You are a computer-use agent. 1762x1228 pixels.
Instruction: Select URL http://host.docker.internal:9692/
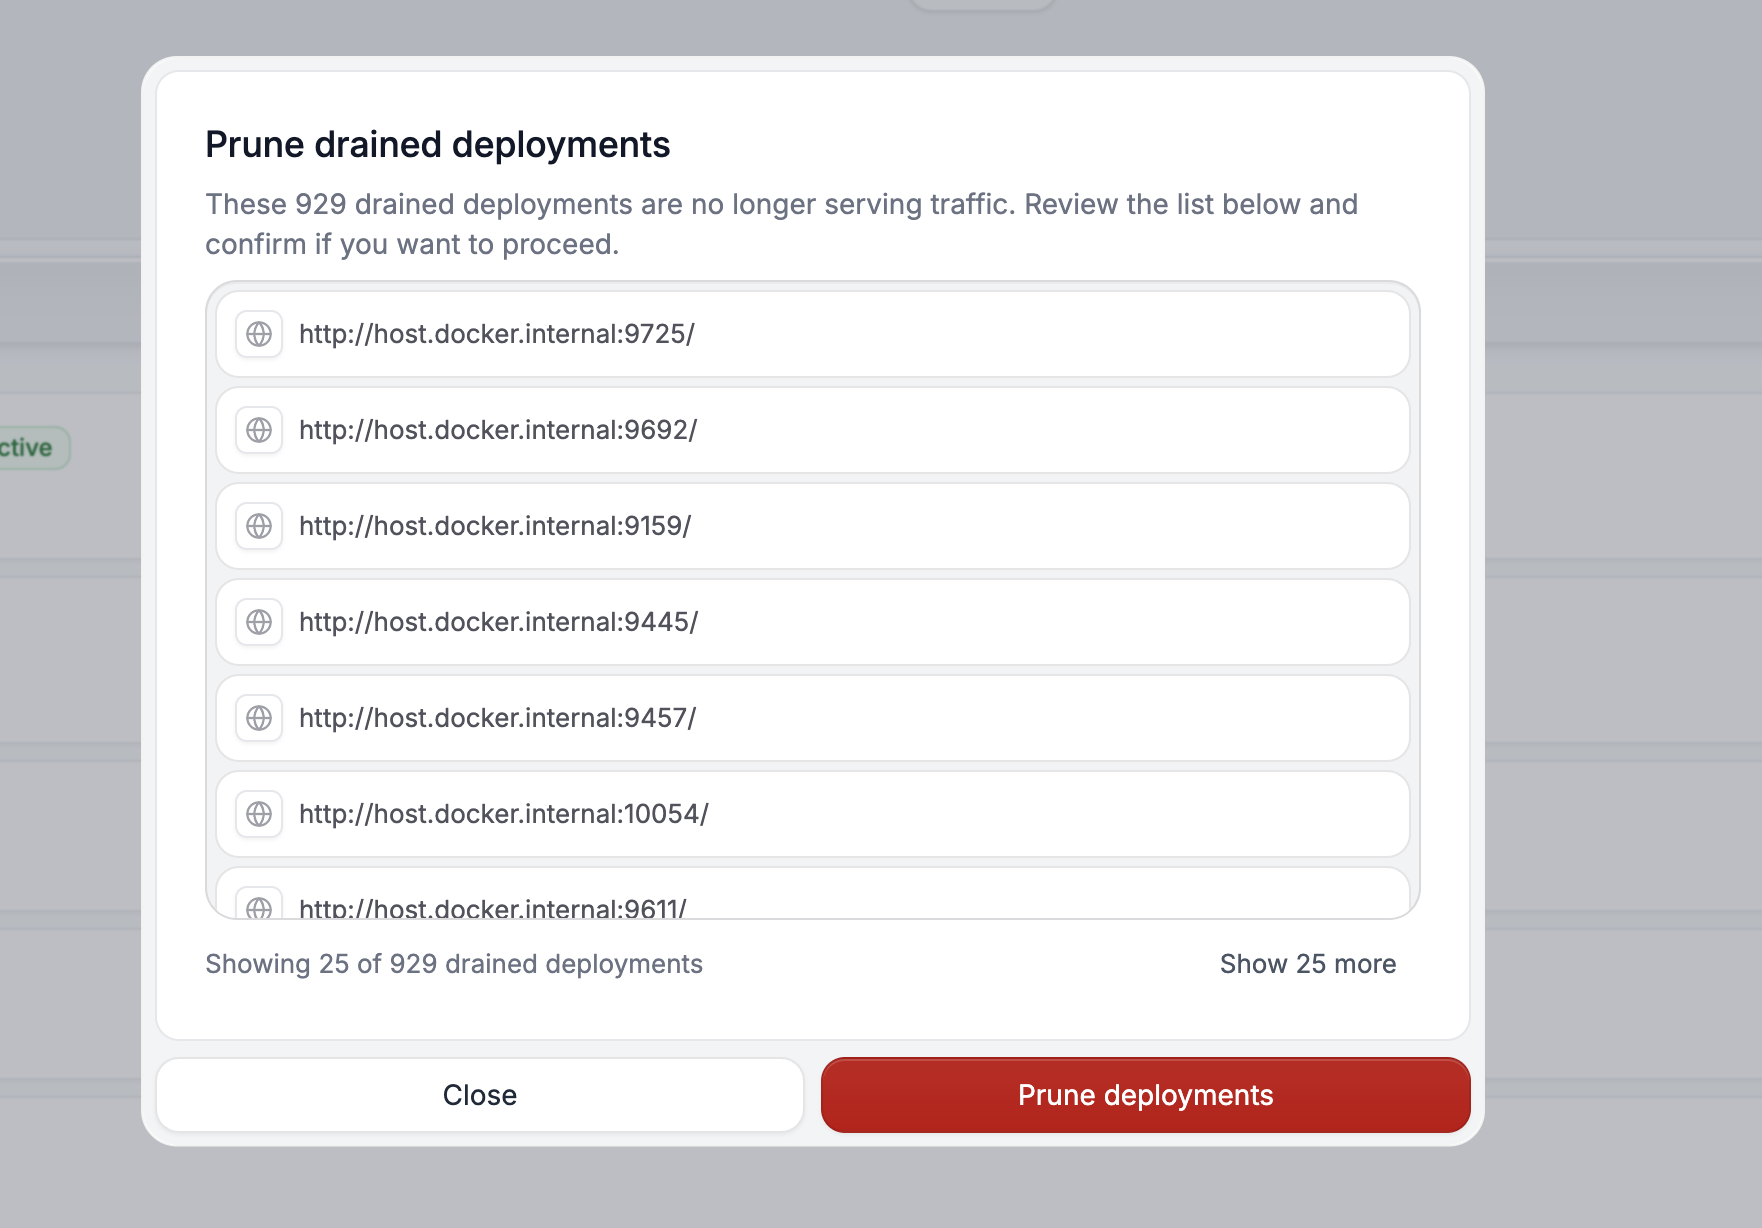coord(498,430)
